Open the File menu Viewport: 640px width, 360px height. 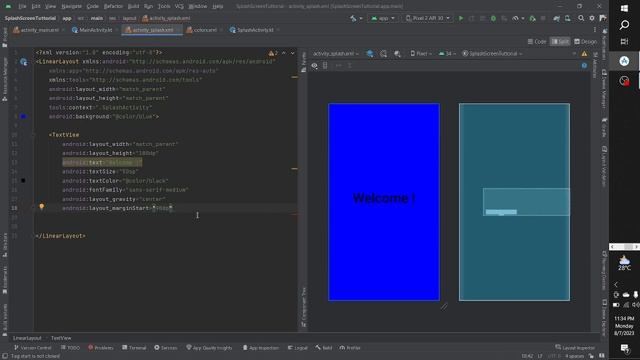(22, 6)
